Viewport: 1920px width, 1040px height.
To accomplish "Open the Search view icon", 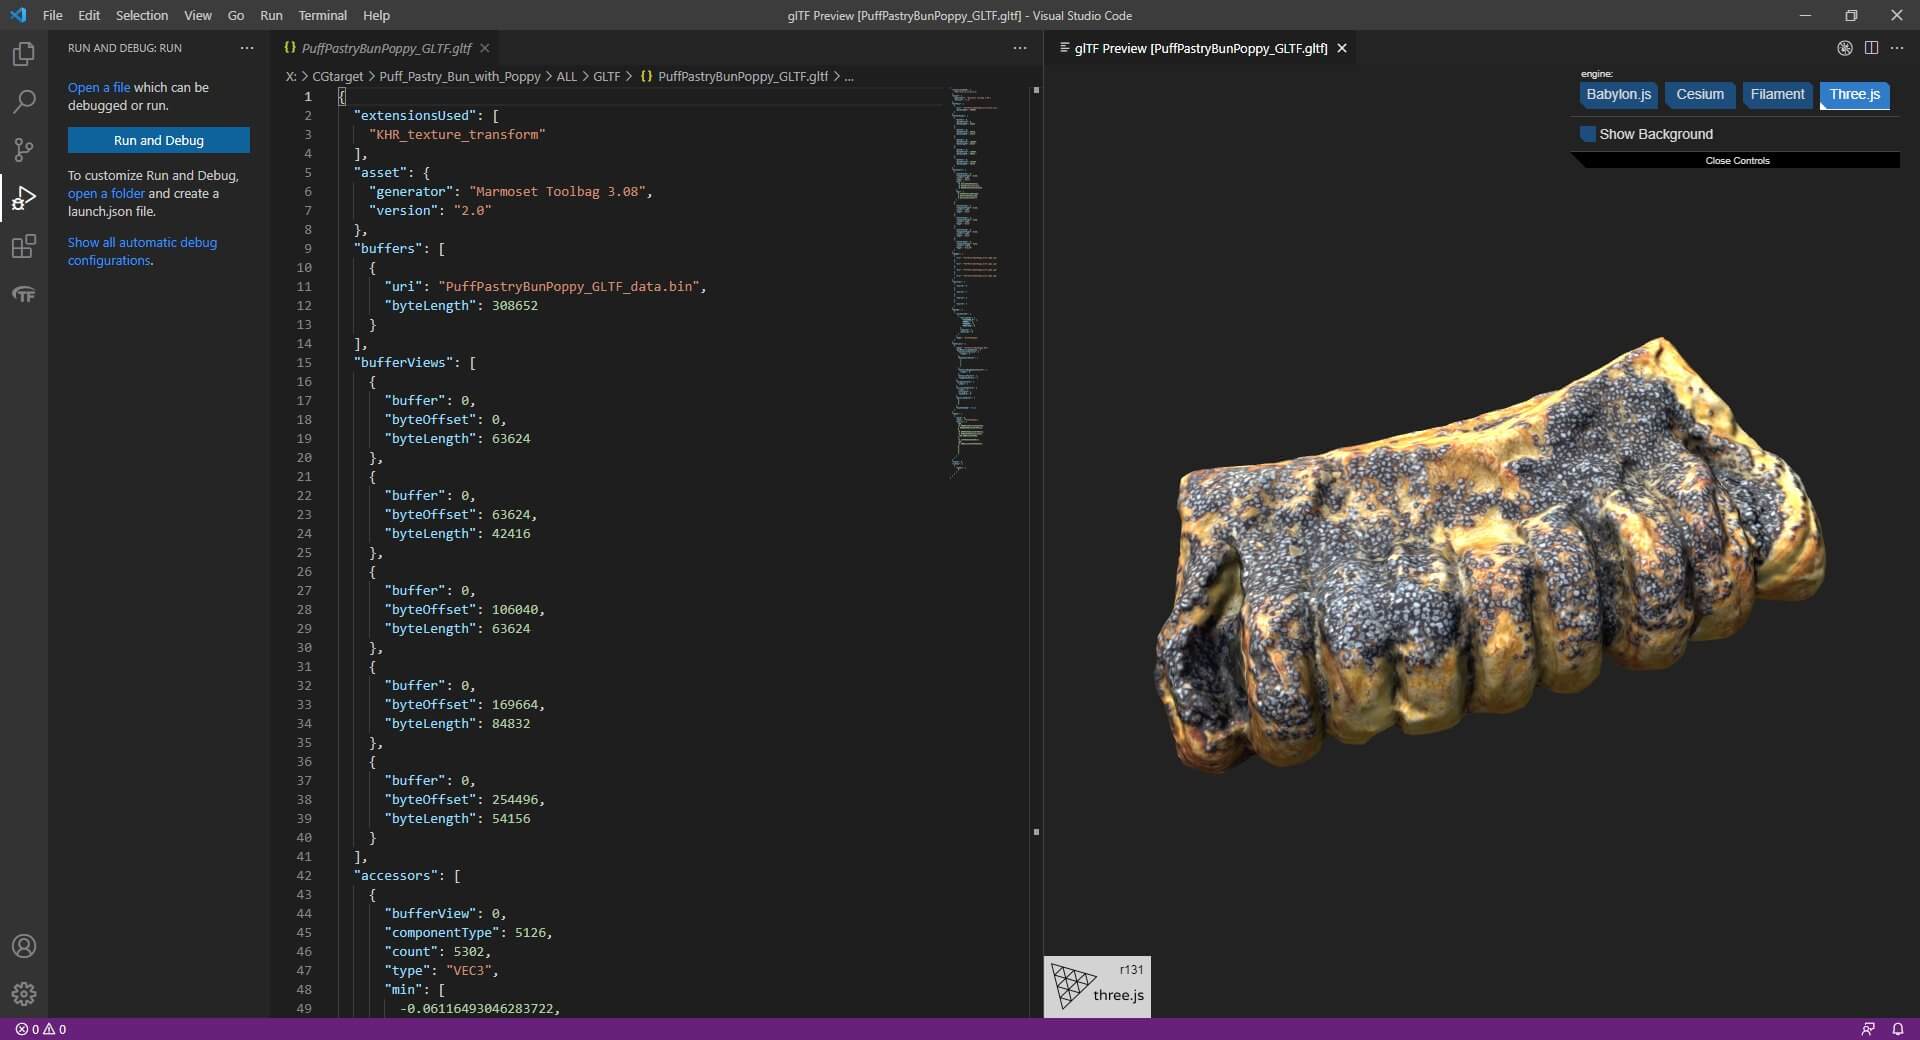I will click(x=23, y=101).
